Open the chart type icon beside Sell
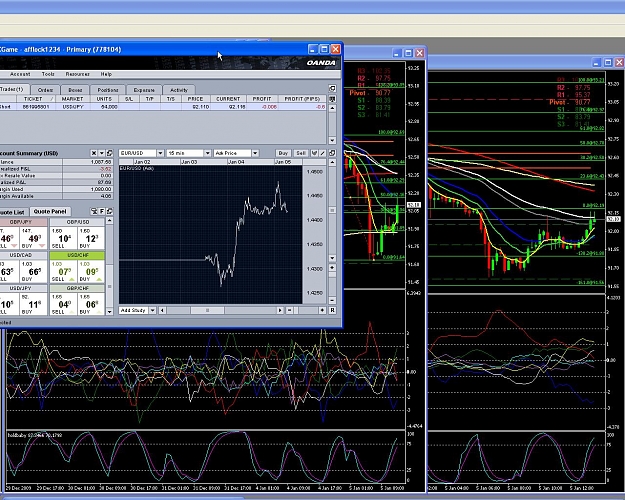625x500 pixels. [x=314, y=153]
